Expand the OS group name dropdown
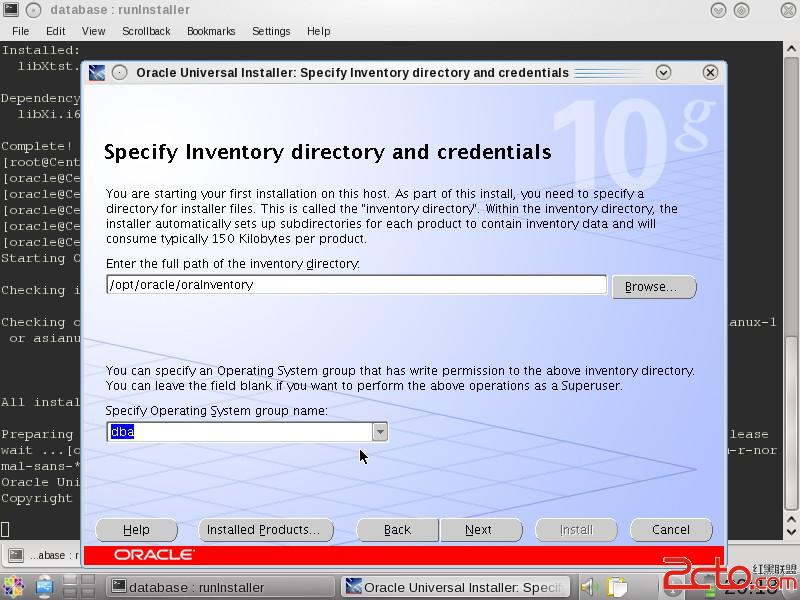 [380, 432]
